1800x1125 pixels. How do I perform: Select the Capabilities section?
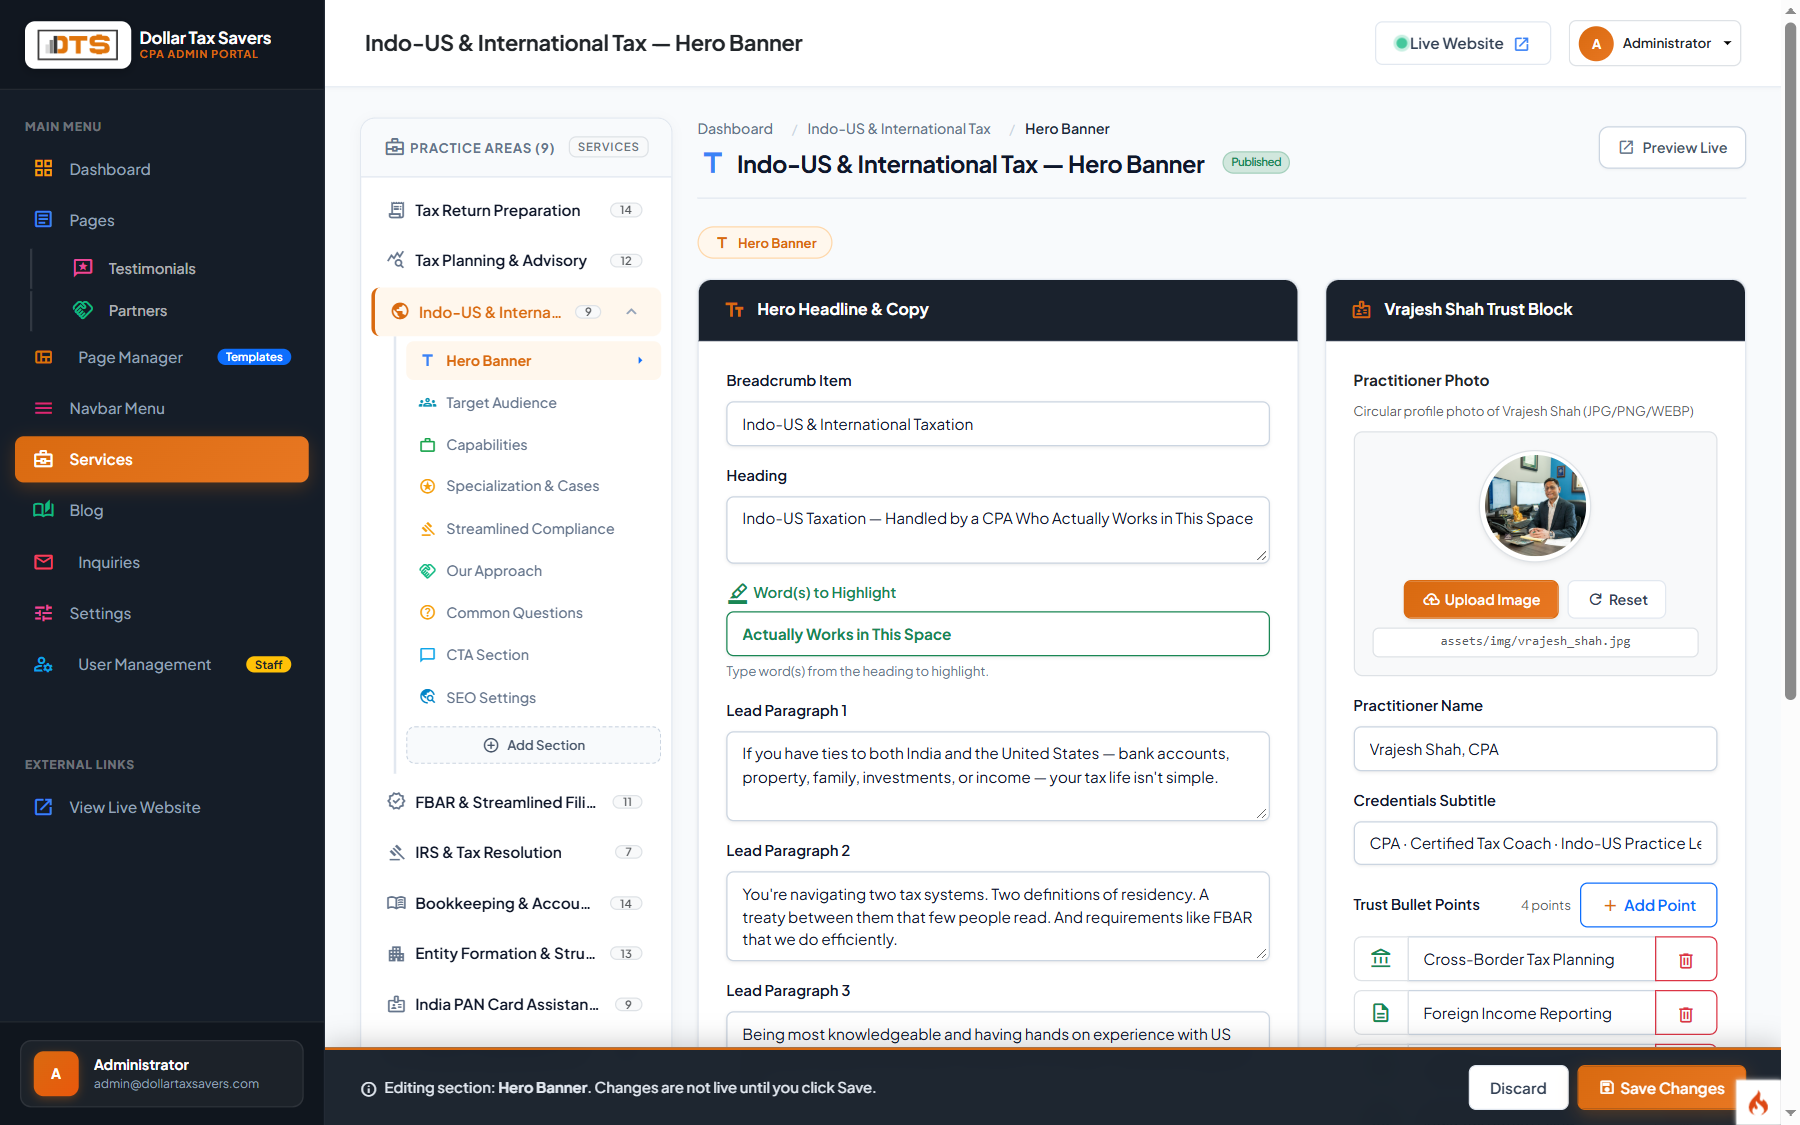(x=533, y=444)
